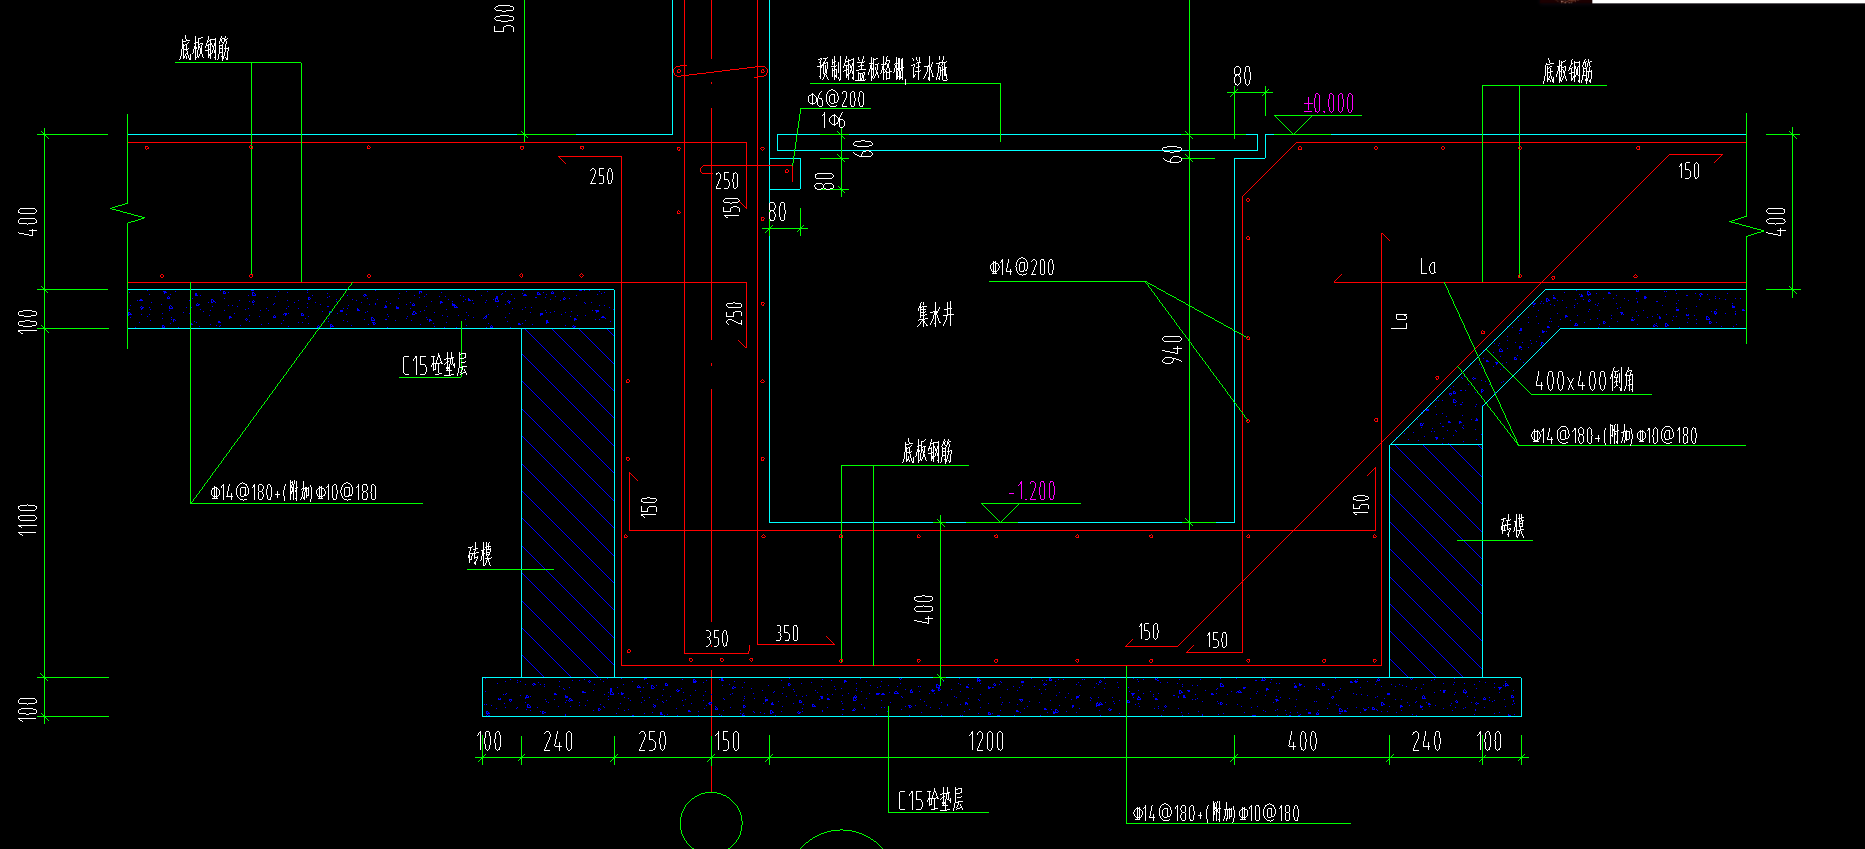
Task: Select the 500 dimension at the top
Action: coord(505,18)
